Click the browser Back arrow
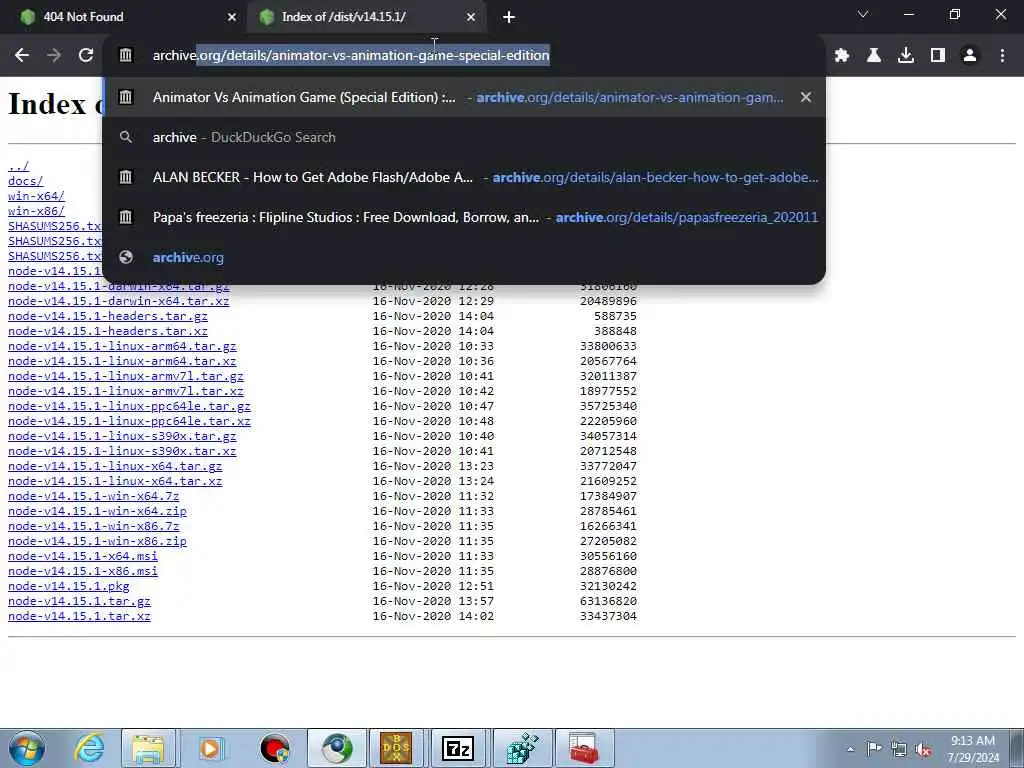This screenshot has height=768, width=1024. pos(22,56)
